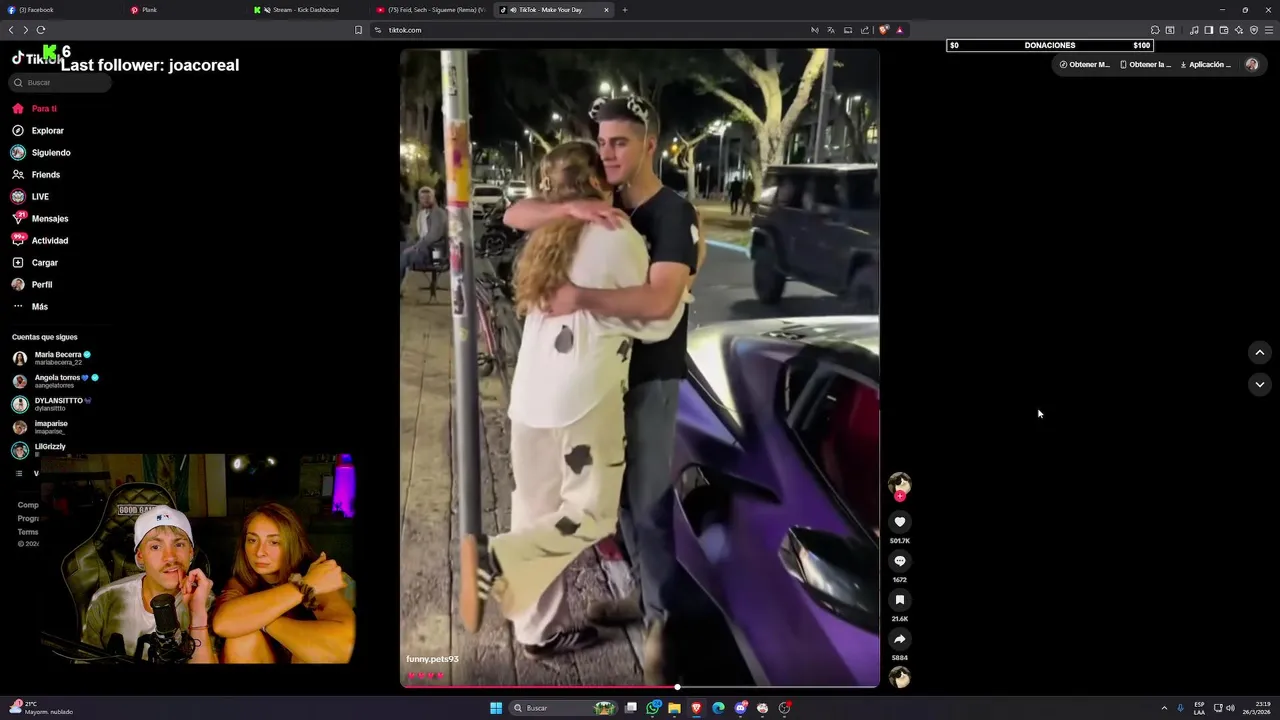Click the tiktok.com address bar

[590, 30]
